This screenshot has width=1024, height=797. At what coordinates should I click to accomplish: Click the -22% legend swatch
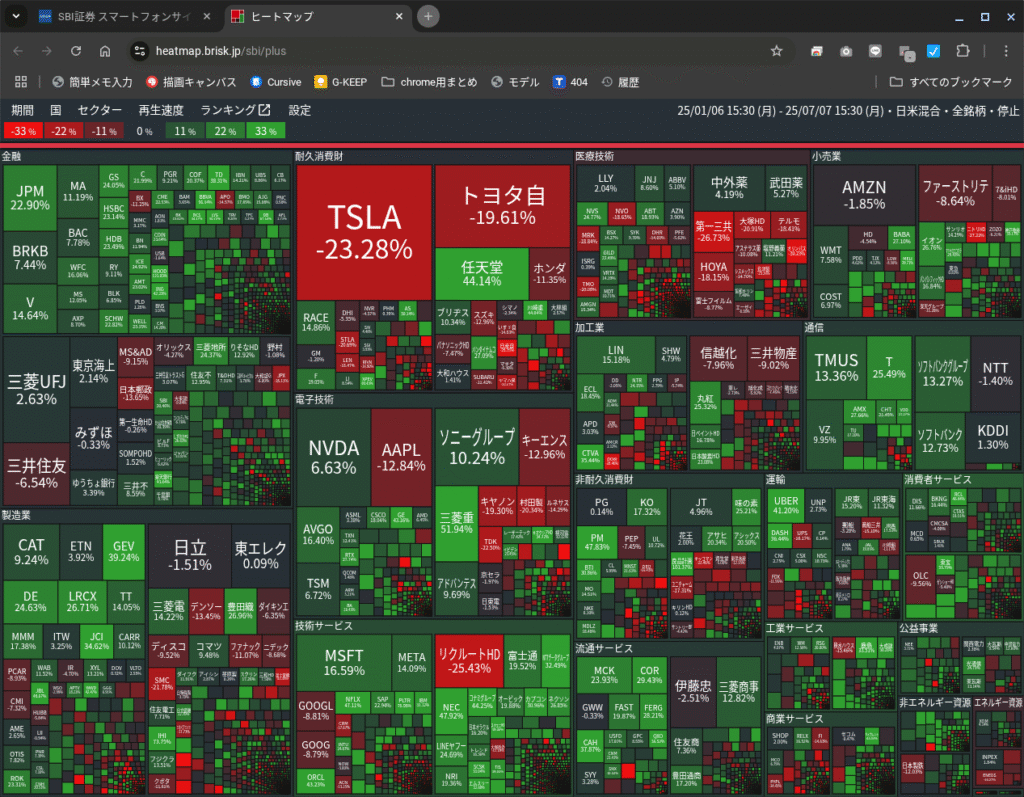[63, 131]
